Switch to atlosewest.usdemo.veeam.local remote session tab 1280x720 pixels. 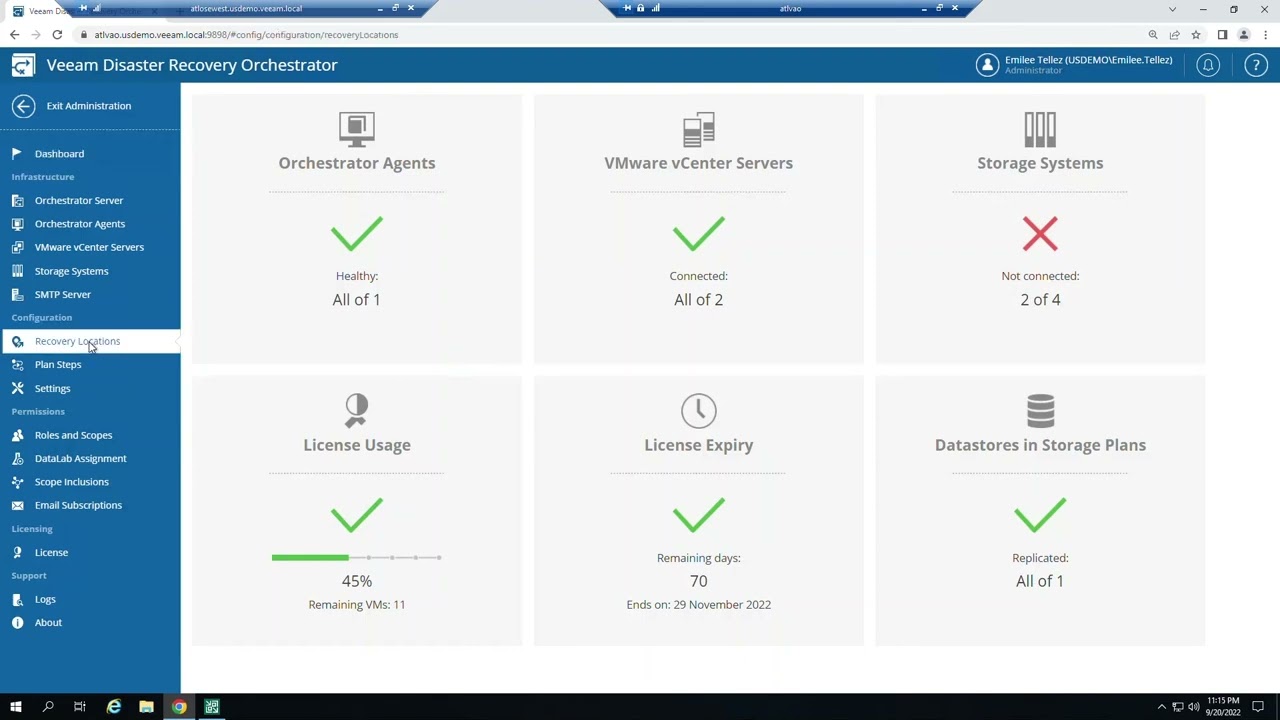[x=246, y=9]
